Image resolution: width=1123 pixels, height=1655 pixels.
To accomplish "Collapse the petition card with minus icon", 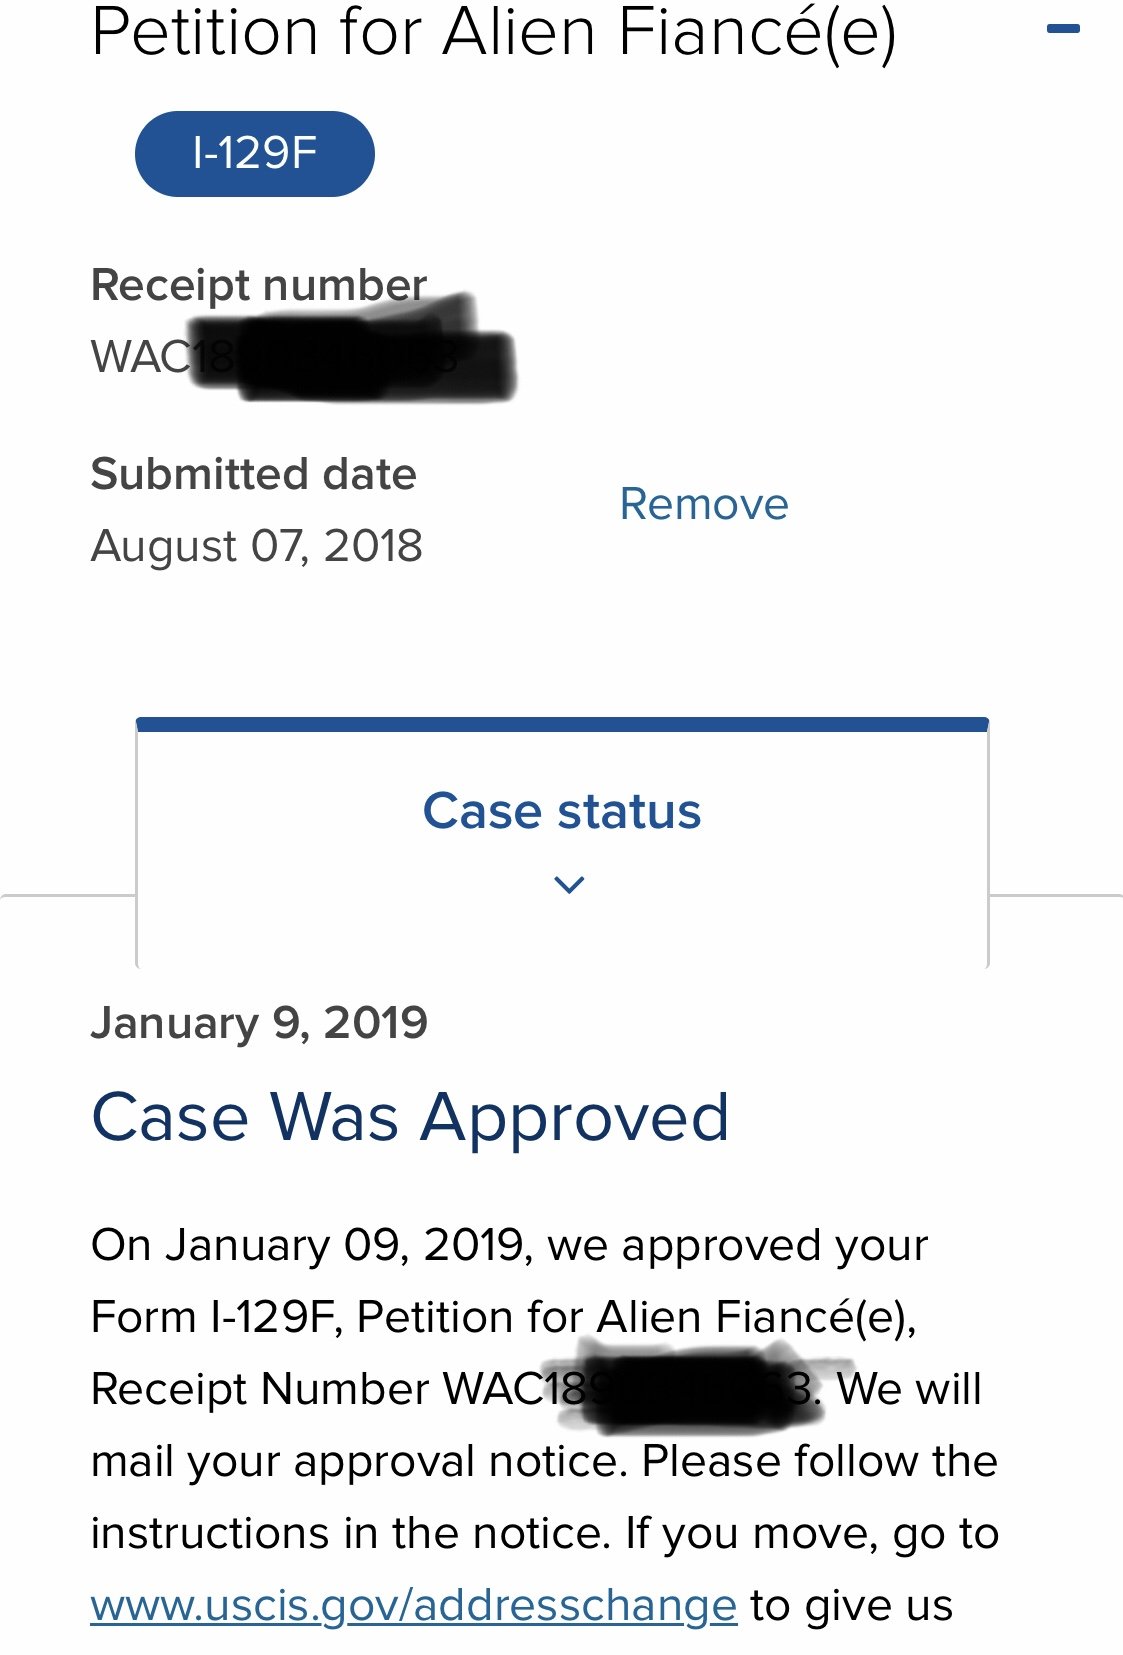I will pos(1062,30).
